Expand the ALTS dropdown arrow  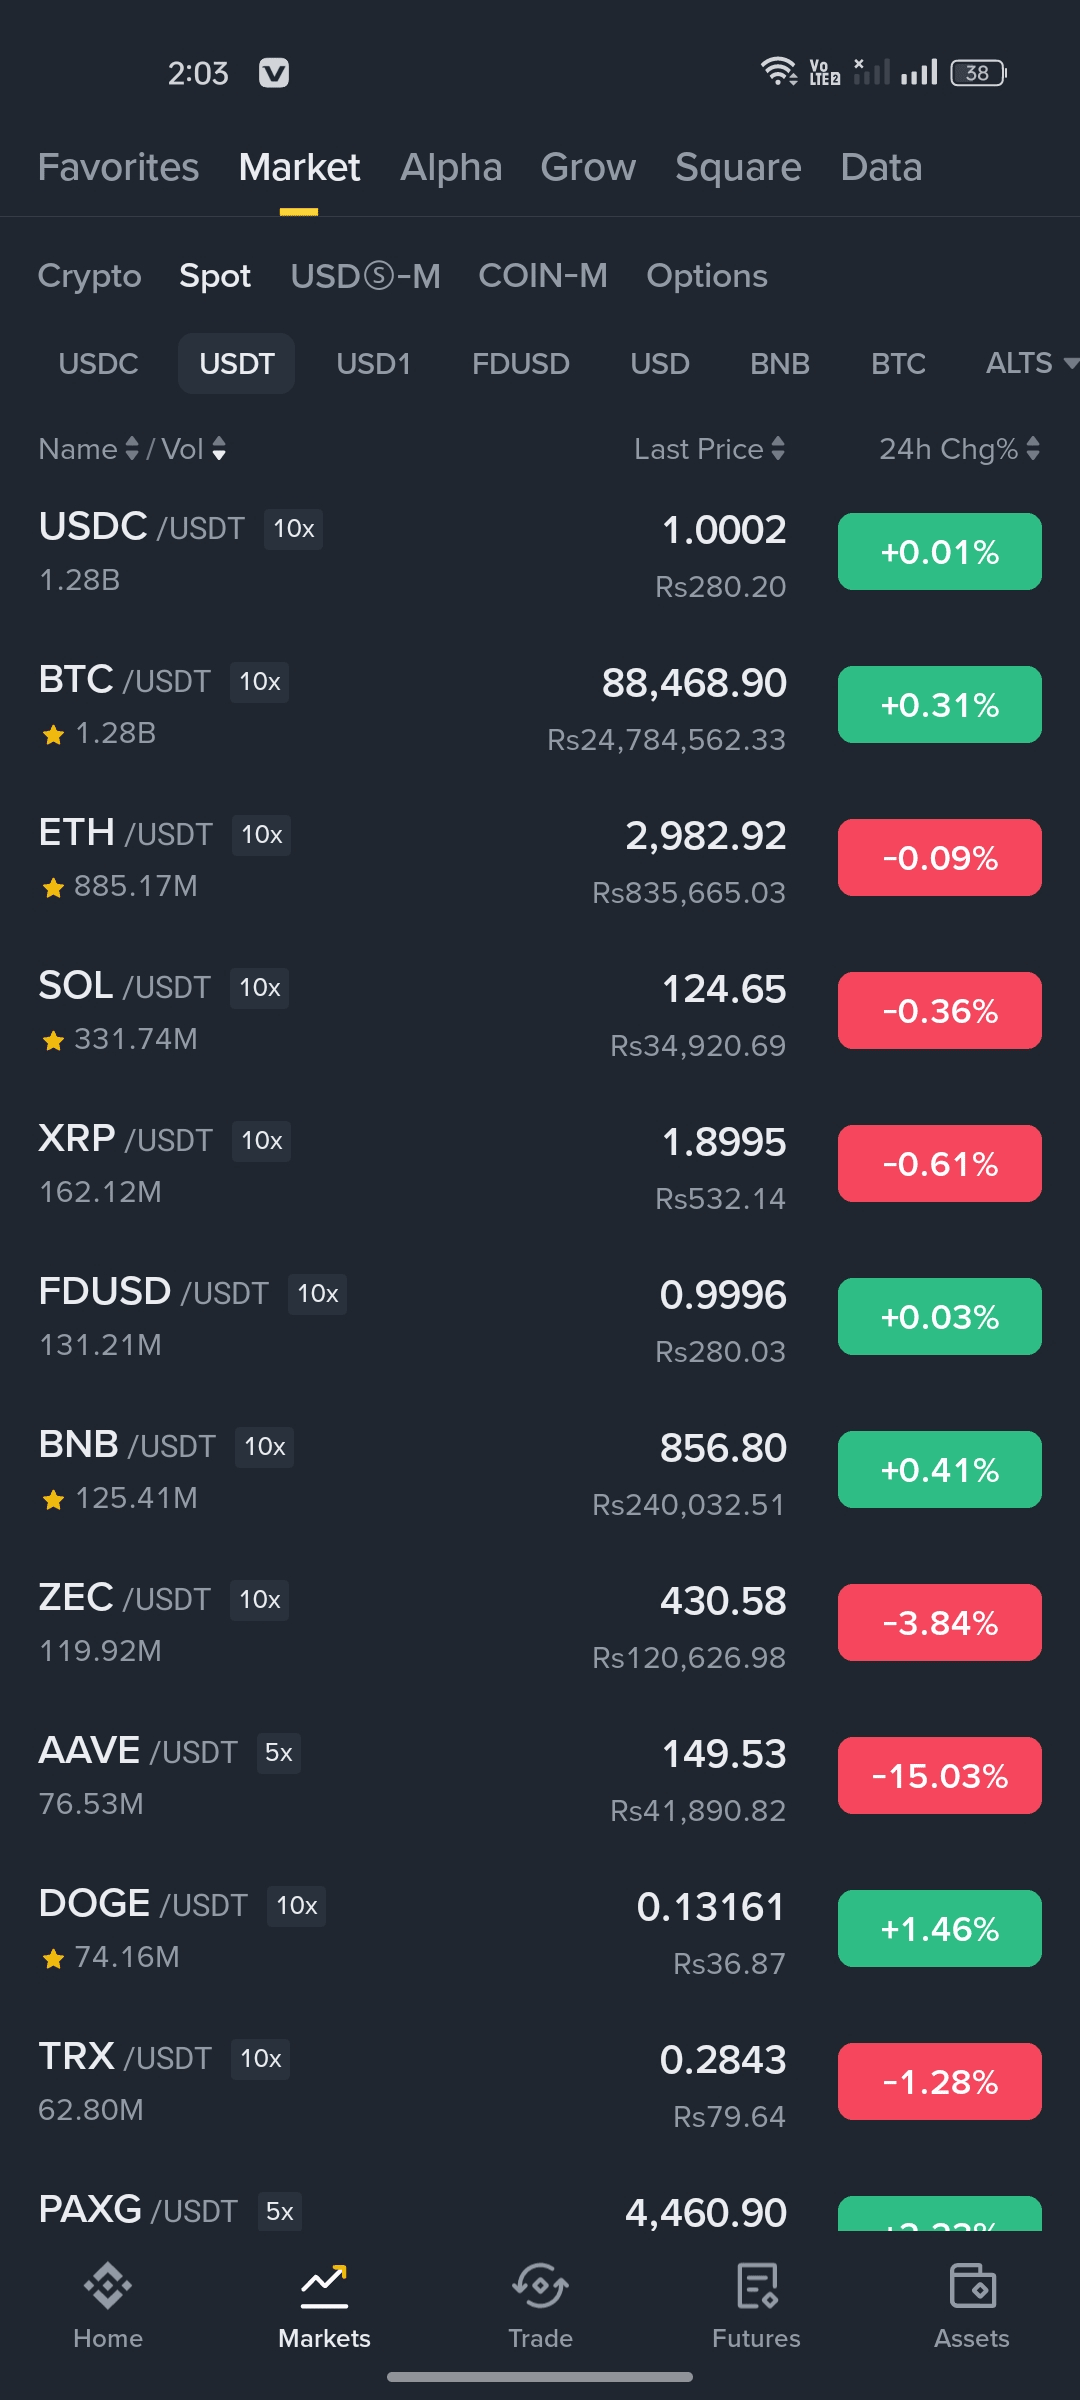coord(1070,363)
